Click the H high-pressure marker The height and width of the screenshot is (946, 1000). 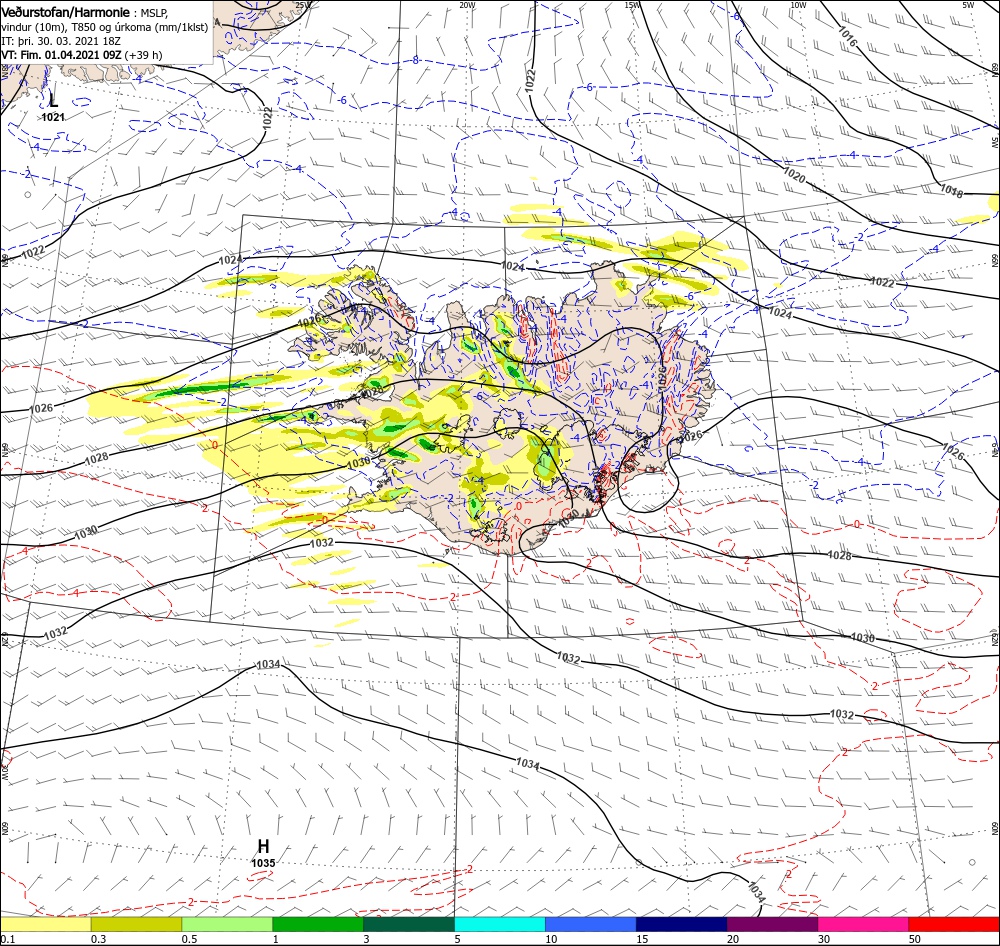tap(263, 846)
